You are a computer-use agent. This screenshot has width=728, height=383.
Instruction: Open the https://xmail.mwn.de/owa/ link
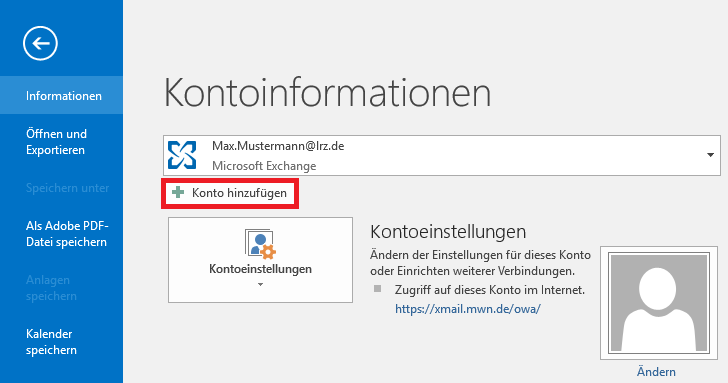tap(468, 309)
